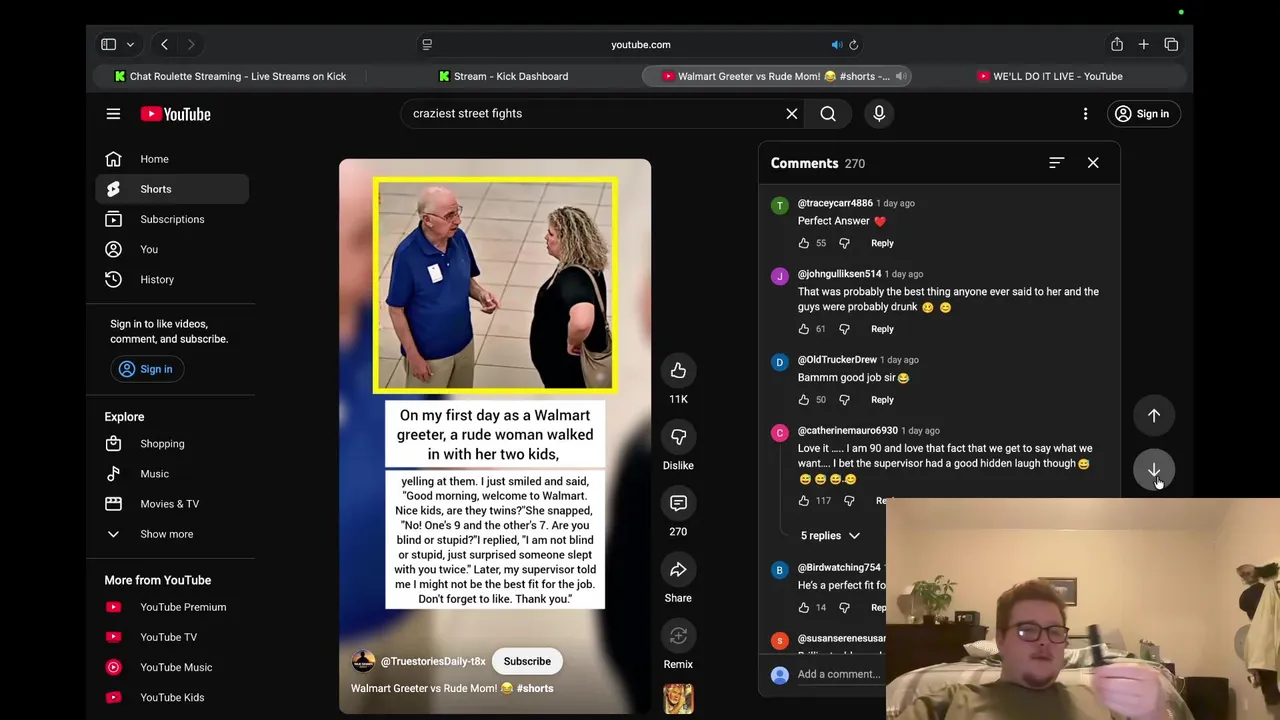Open @TruestoriesDaily-t8x channel name
Viewport: 1280px width, 720px height.
[x=433, y=662]
